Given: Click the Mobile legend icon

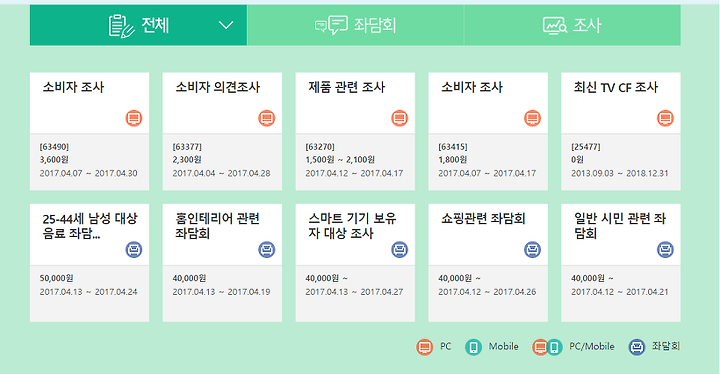Looking at the screenshot, I should [x=473, y=347].
